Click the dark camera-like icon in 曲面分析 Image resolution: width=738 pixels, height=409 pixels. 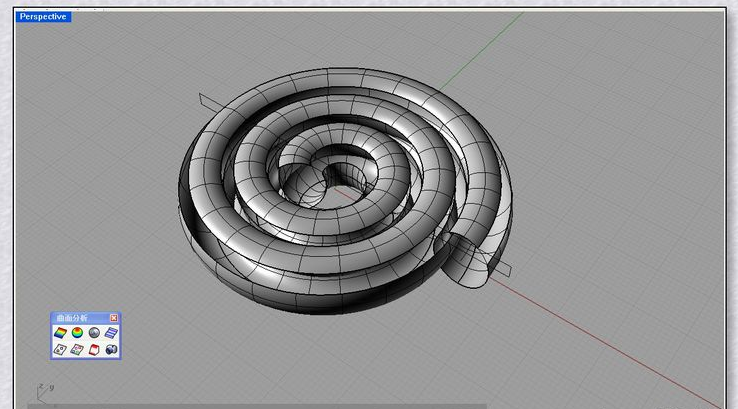point(111,349)
